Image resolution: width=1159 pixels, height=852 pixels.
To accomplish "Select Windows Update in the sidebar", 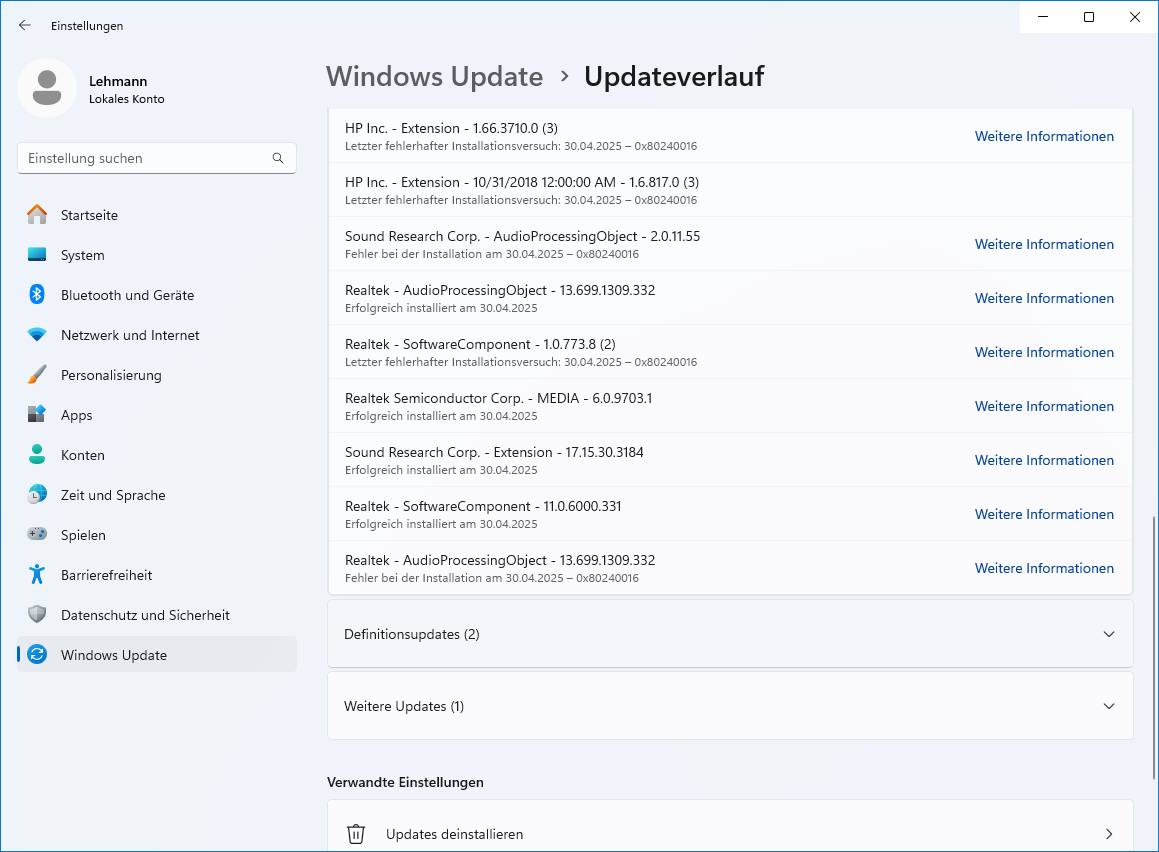I will [157, 654].
